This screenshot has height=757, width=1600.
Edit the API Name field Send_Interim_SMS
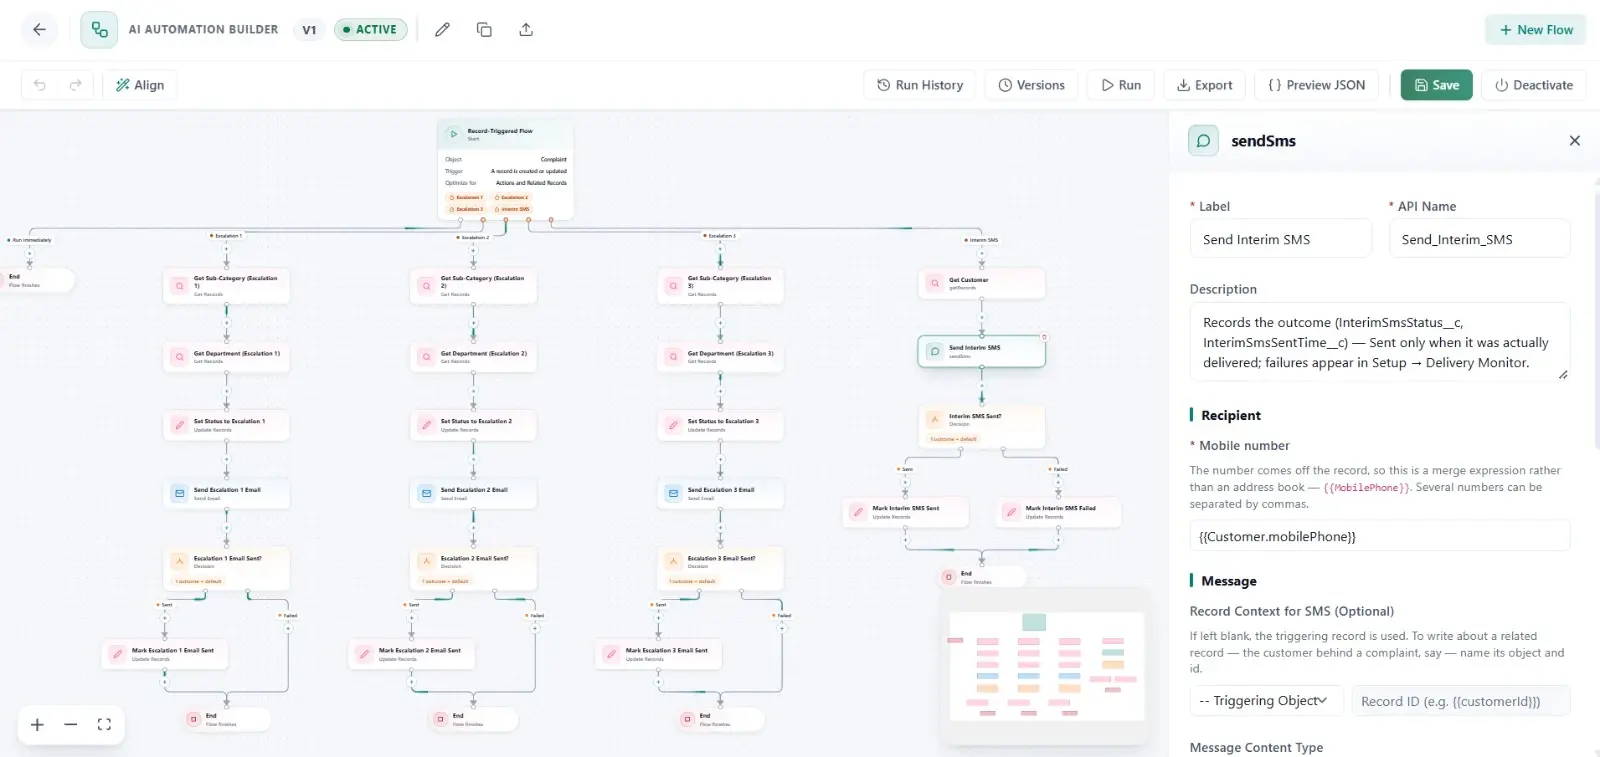[1479, 239]
